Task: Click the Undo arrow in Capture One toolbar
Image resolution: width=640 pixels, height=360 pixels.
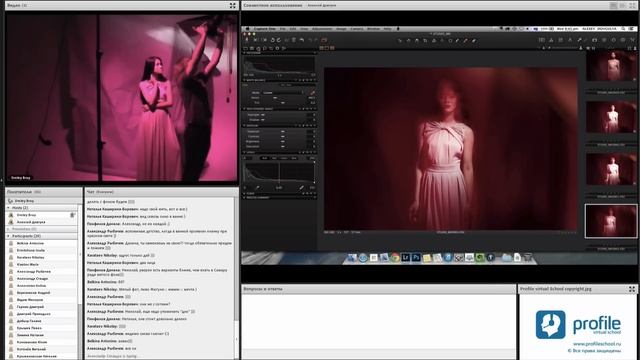Action: pos(302,40)
